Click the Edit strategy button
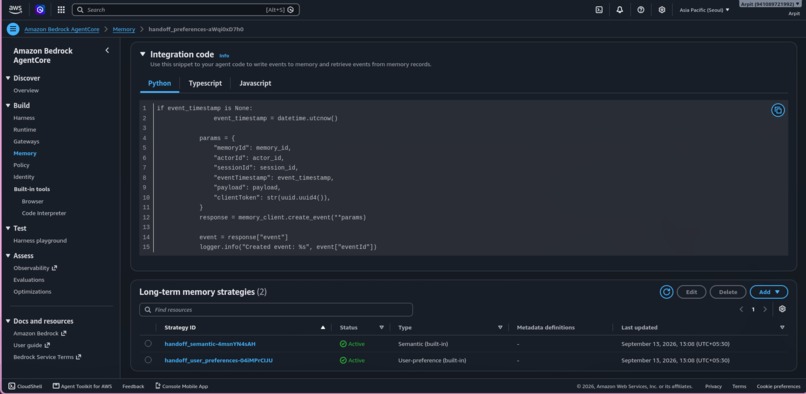This screenshot has width=806, height=394. [691, 292]
